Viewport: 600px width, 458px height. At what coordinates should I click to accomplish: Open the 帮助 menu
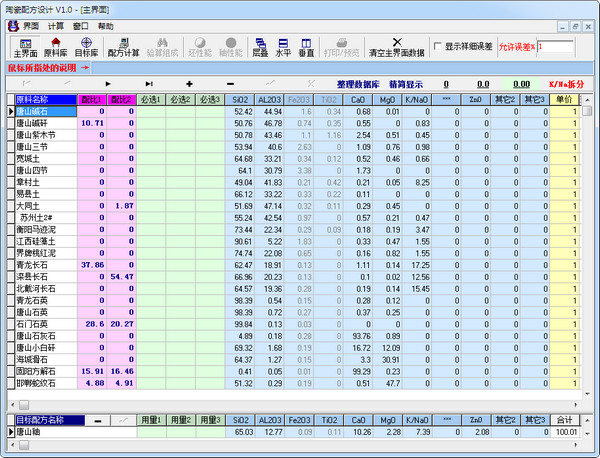coord(106,26)
